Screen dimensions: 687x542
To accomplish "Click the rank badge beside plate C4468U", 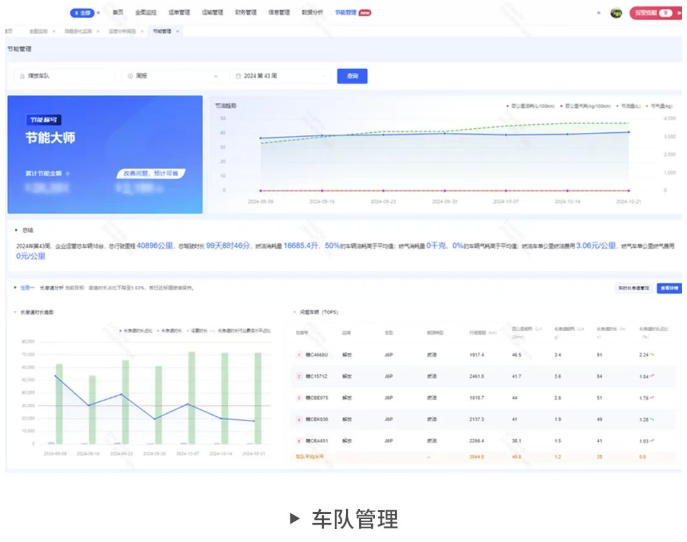I will pos(299,354).
